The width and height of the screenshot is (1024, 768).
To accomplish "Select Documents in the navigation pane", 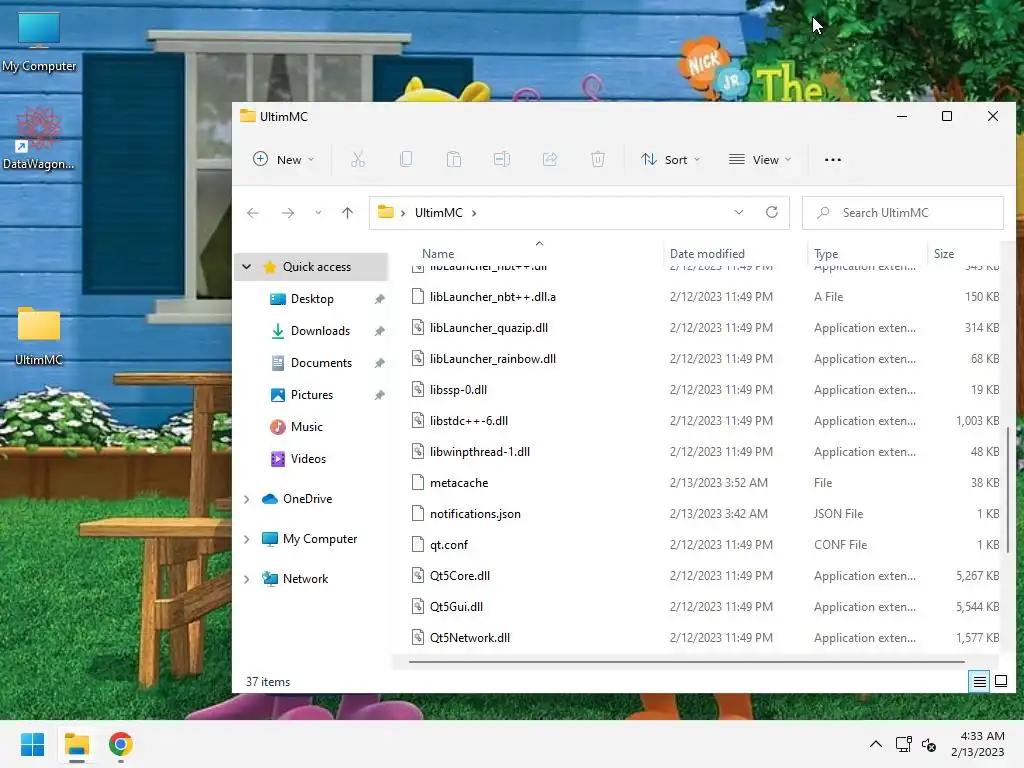I will tap(321, 363).
